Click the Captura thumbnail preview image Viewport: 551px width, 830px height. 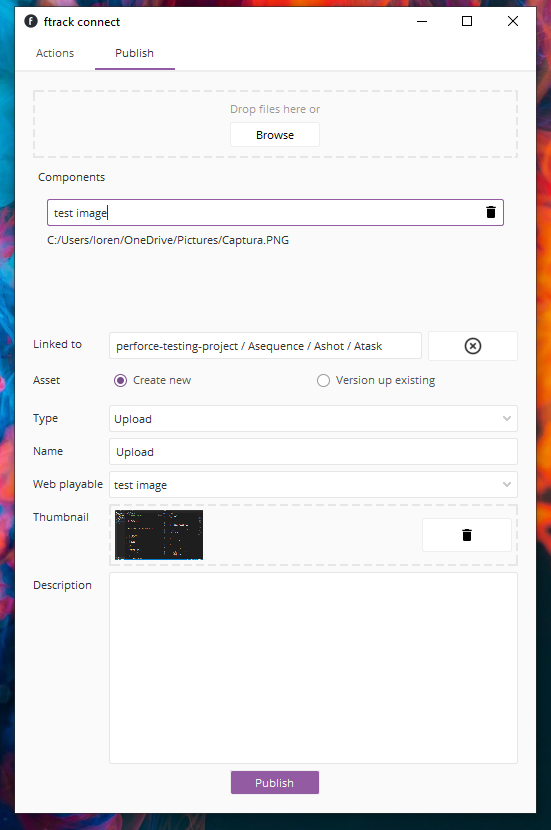159,535
